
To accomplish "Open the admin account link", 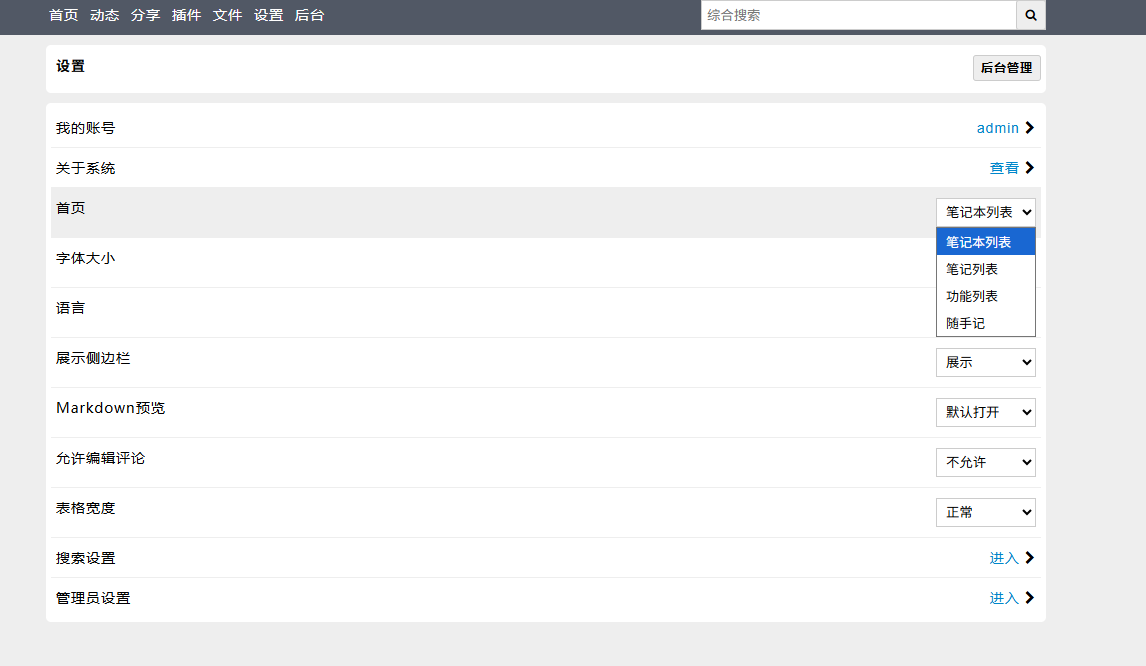I will [x=998, y=128].
